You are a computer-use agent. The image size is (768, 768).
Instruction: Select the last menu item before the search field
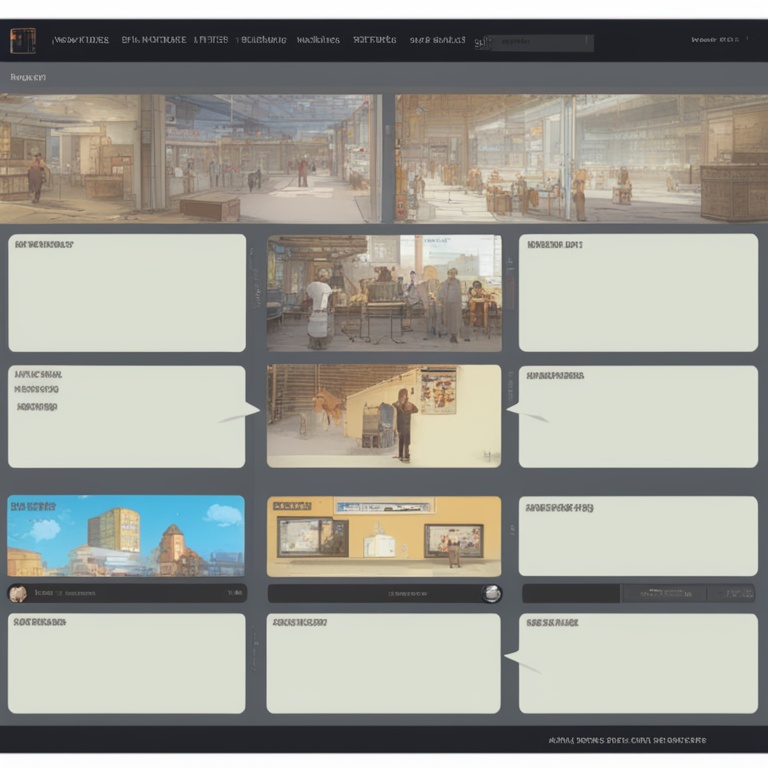[437, 41]
